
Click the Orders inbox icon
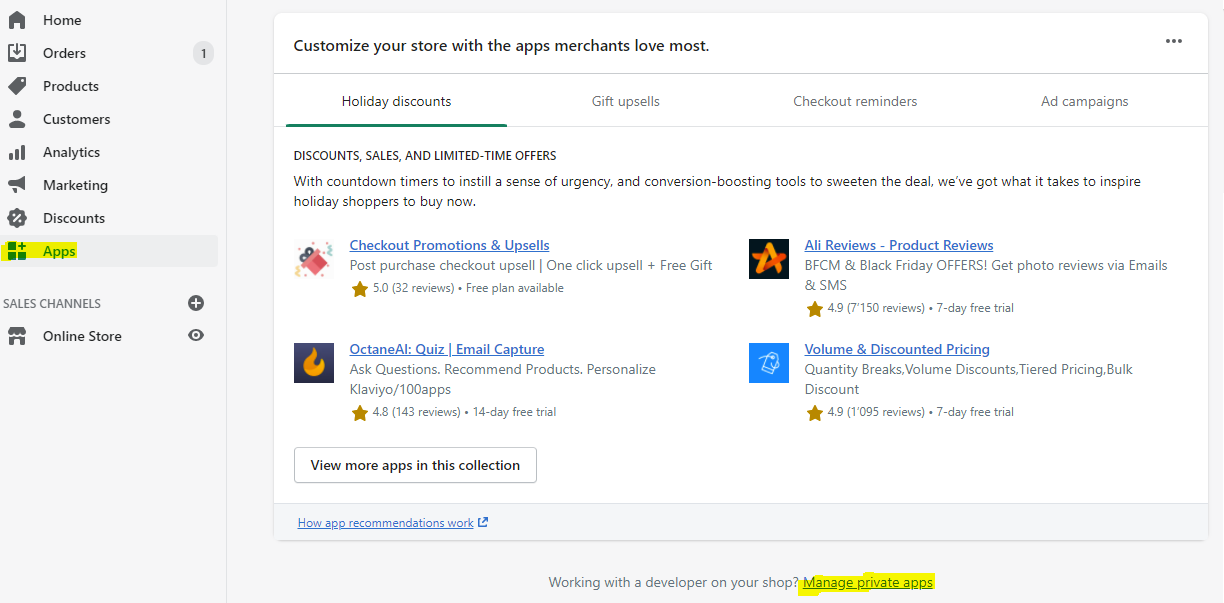[x=17, y=53]
